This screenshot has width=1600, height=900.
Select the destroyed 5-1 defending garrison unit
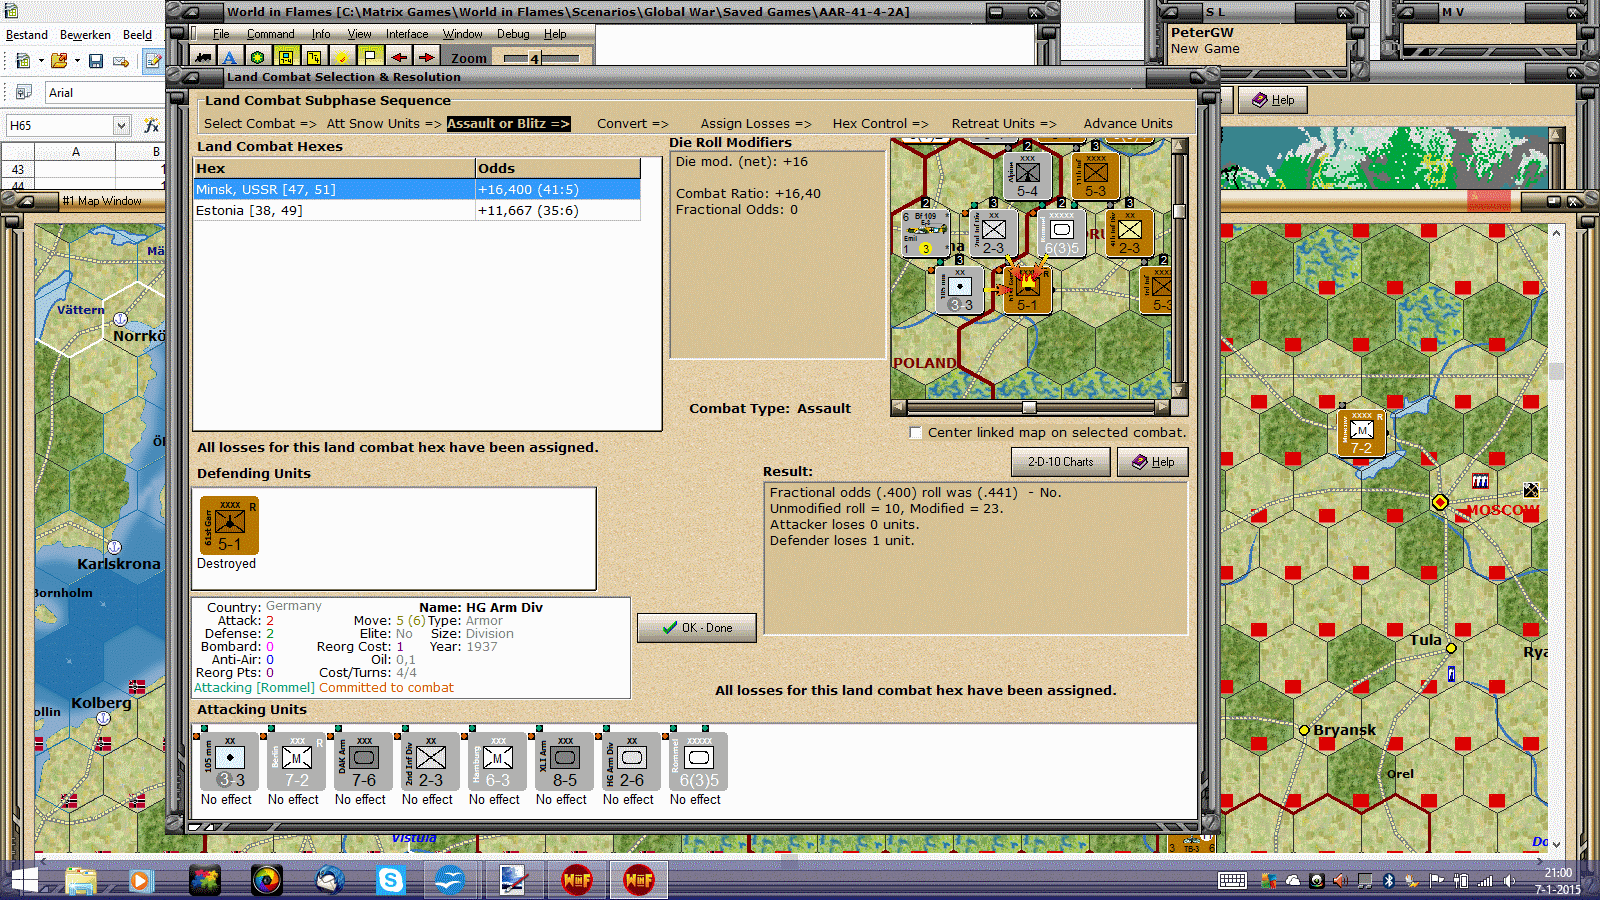(x=229, y=525)
